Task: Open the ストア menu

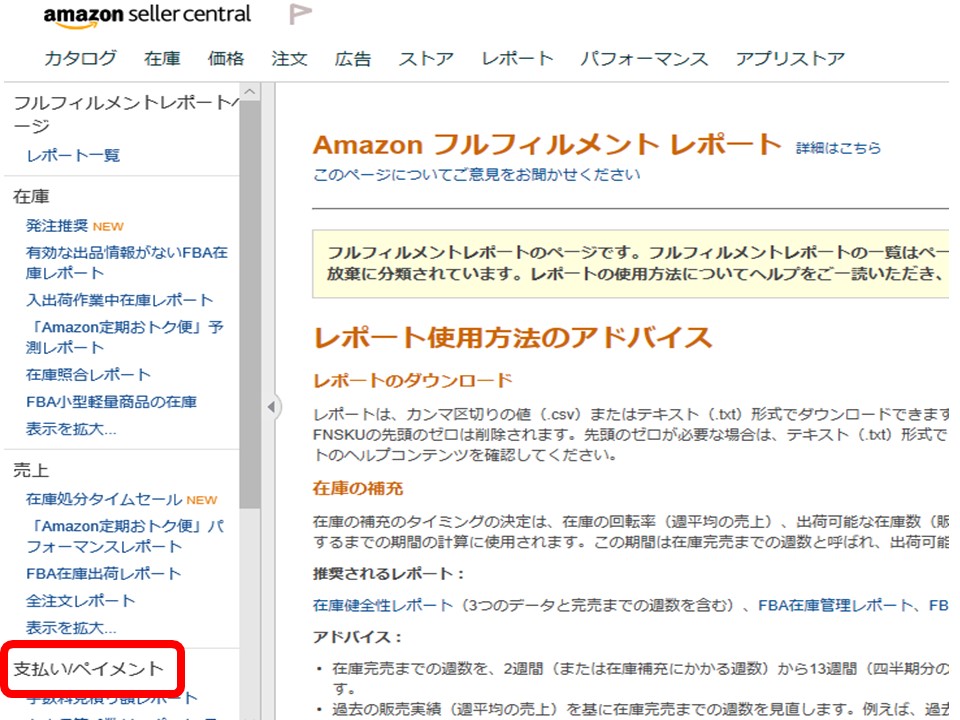Action: coord(426,58)
